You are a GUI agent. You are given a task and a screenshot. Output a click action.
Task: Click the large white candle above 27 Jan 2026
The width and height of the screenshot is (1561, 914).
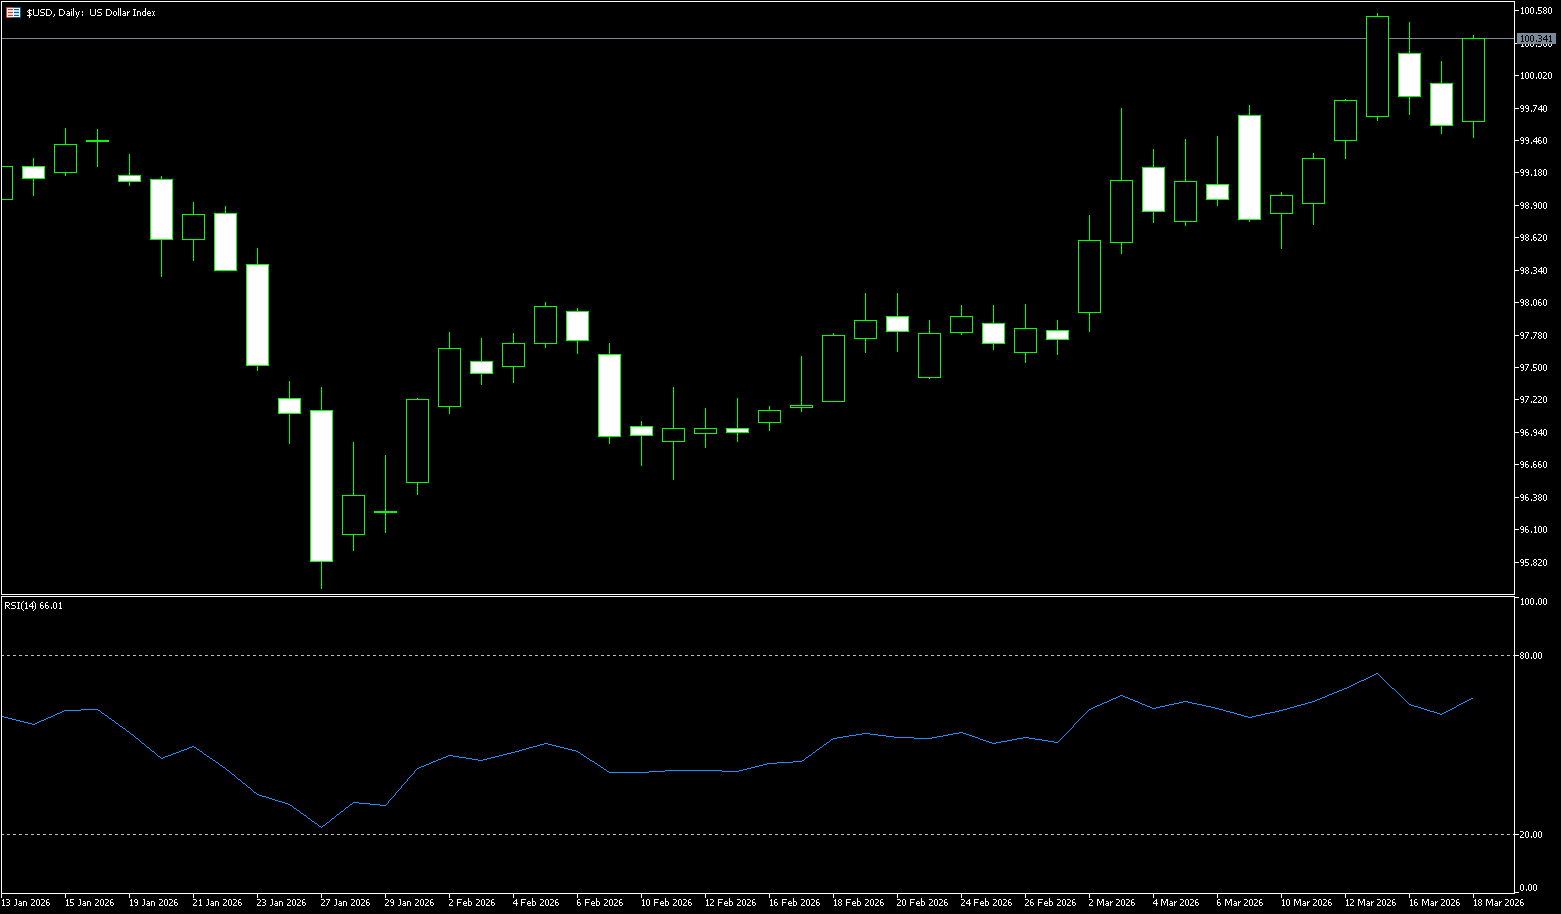321,485
